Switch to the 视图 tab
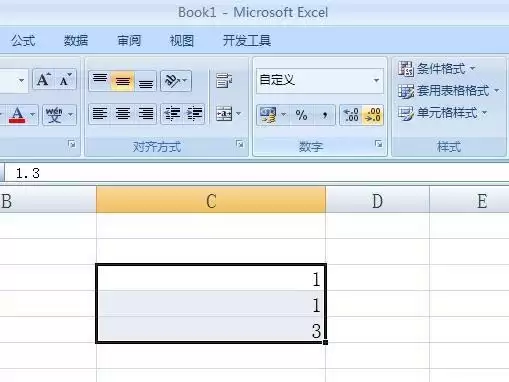This screenshot has height=382, width=509. click(x=182, y=41)
